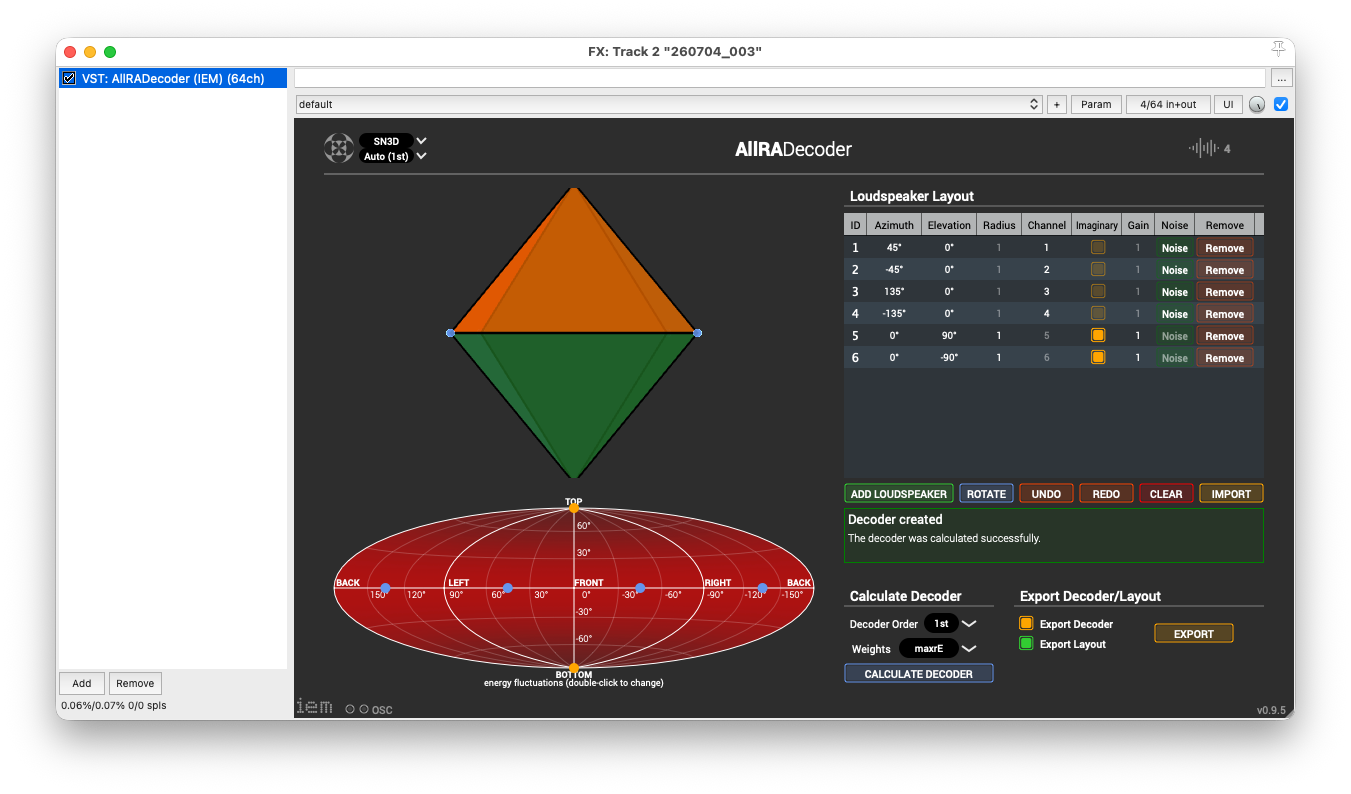Toggle the Export Decoder option
Screen dimensions: 1351x794
tap(1026, 624)
